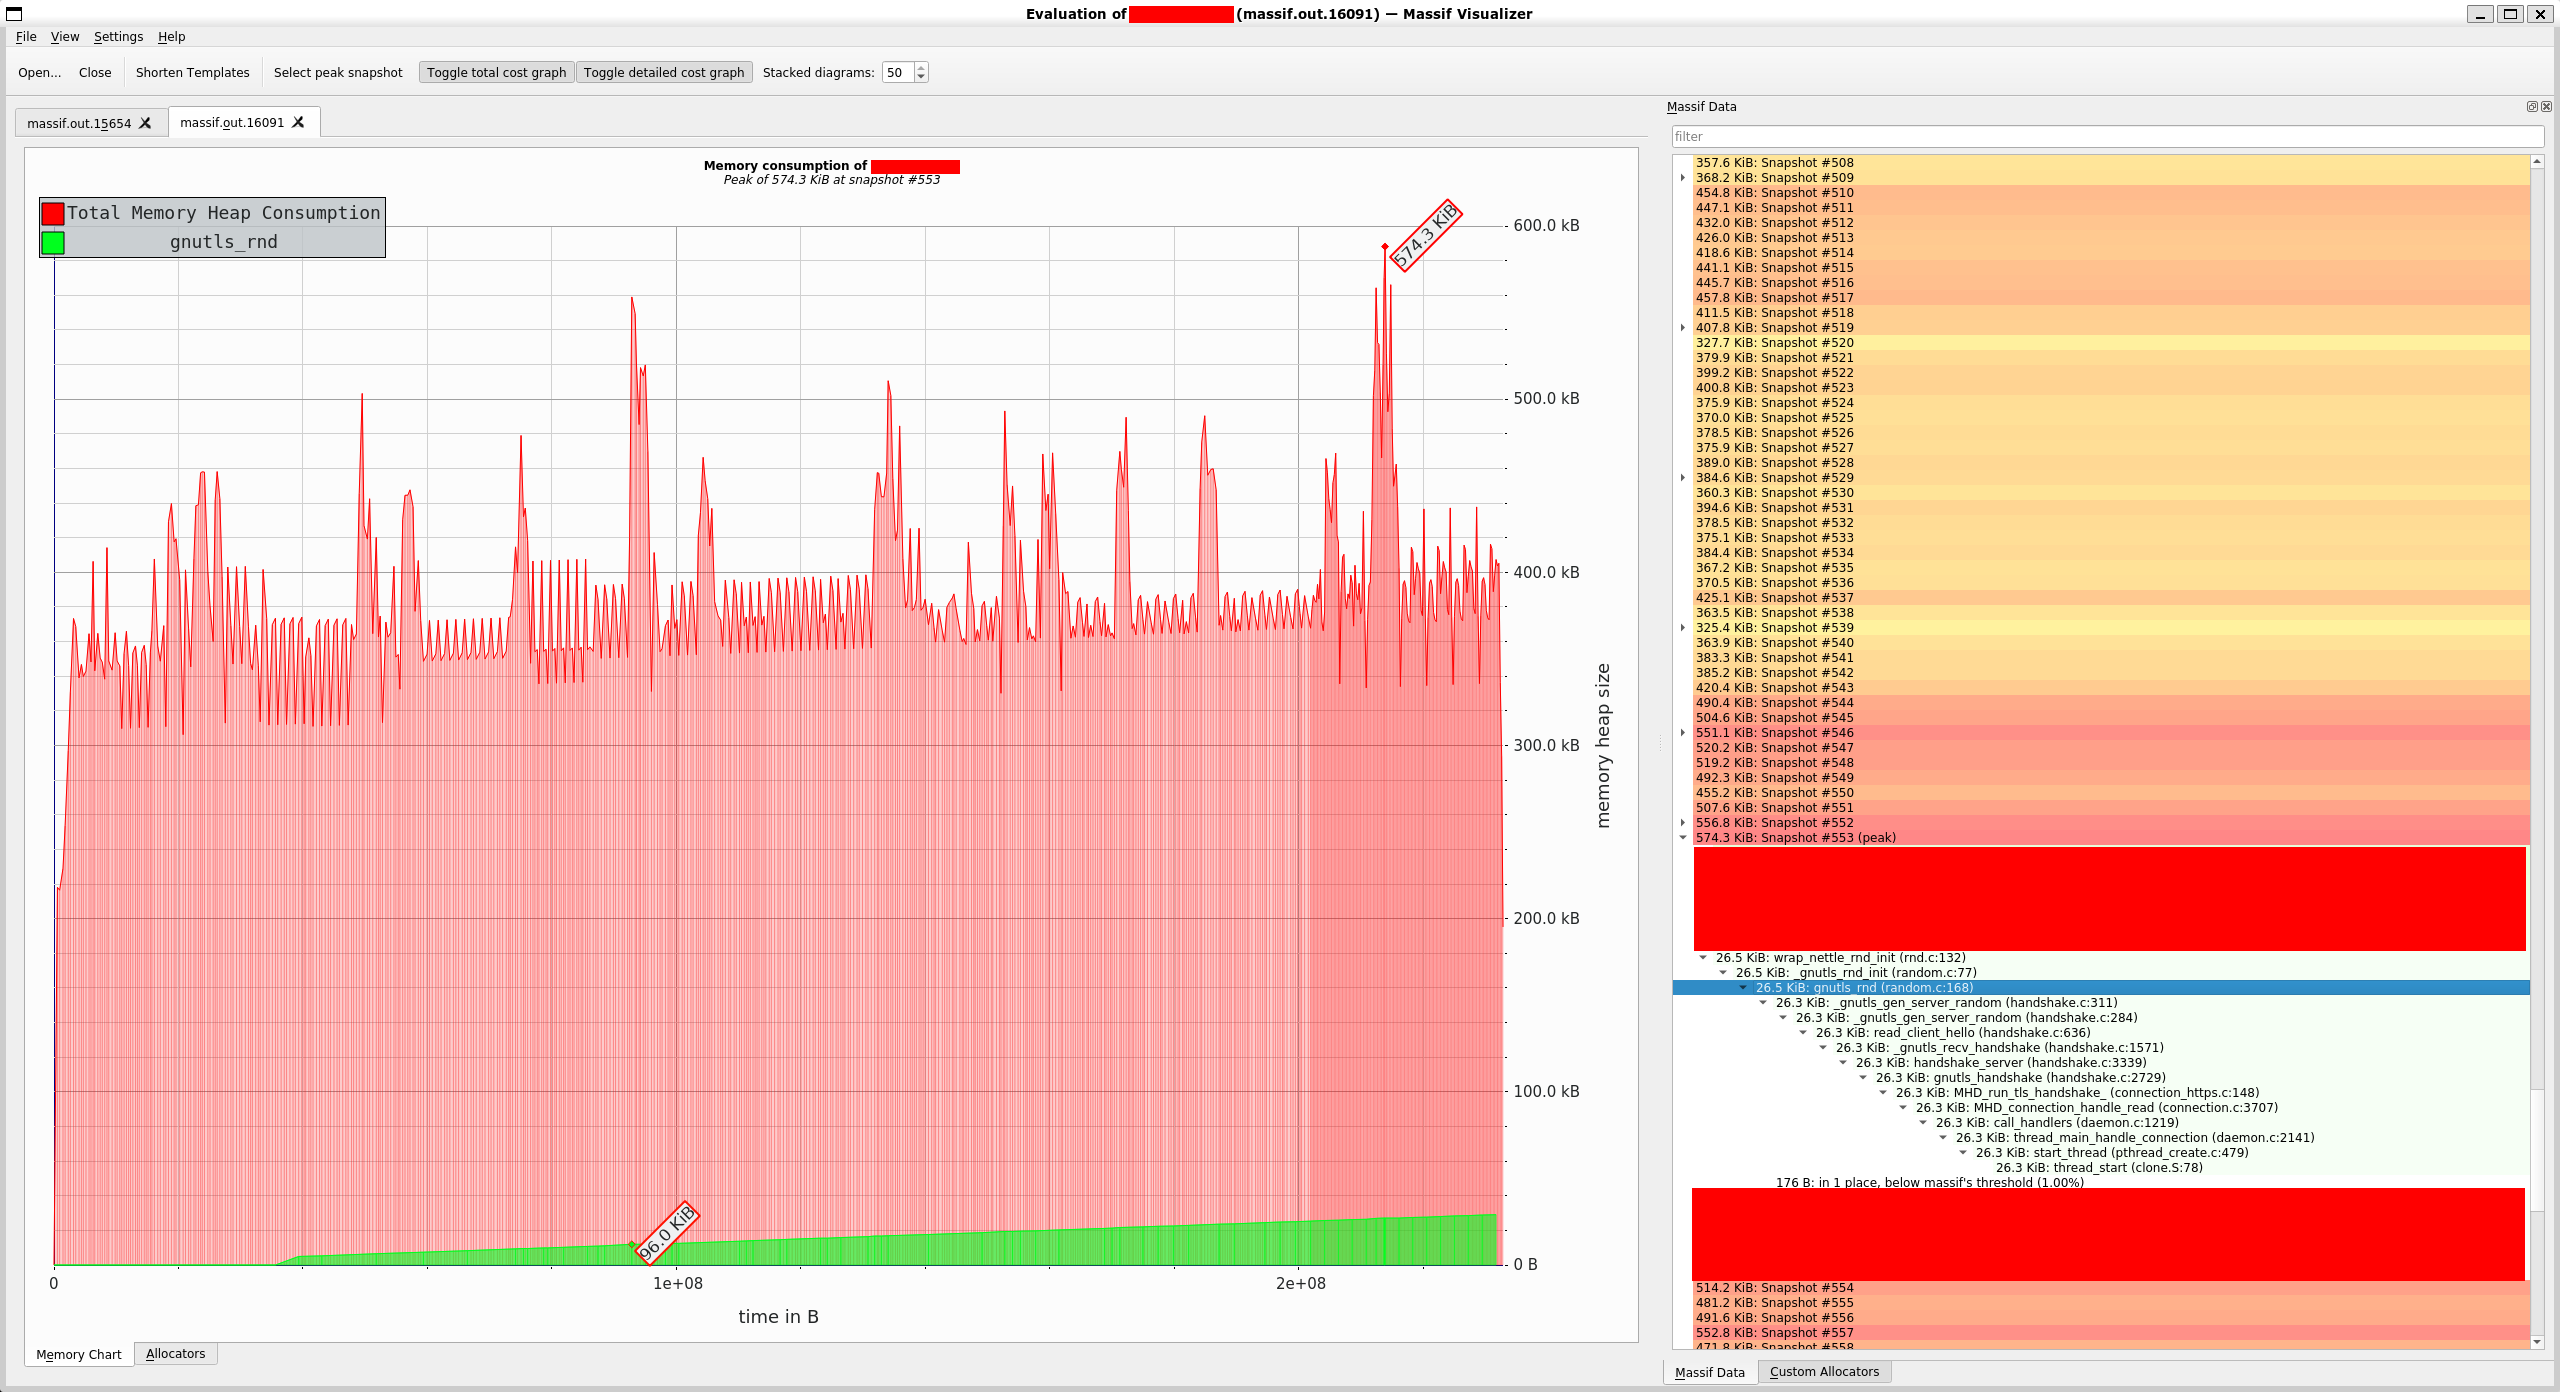Toggle total cost graph
2560x1392 pixels.
(496, 72)
